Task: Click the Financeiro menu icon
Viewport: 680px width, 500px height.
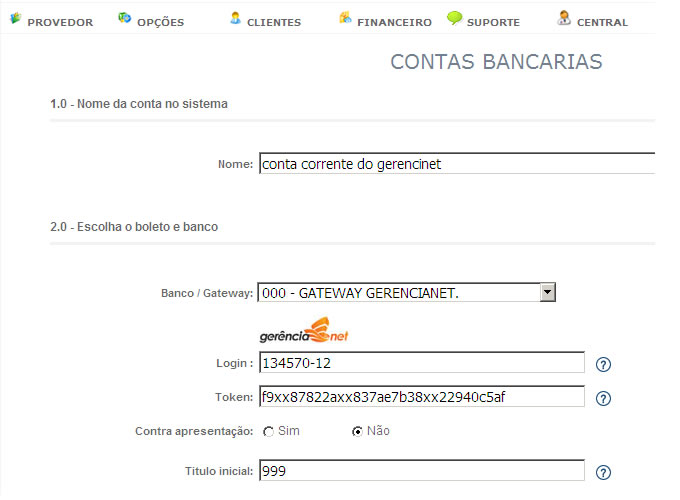Action: pos(345,18)
